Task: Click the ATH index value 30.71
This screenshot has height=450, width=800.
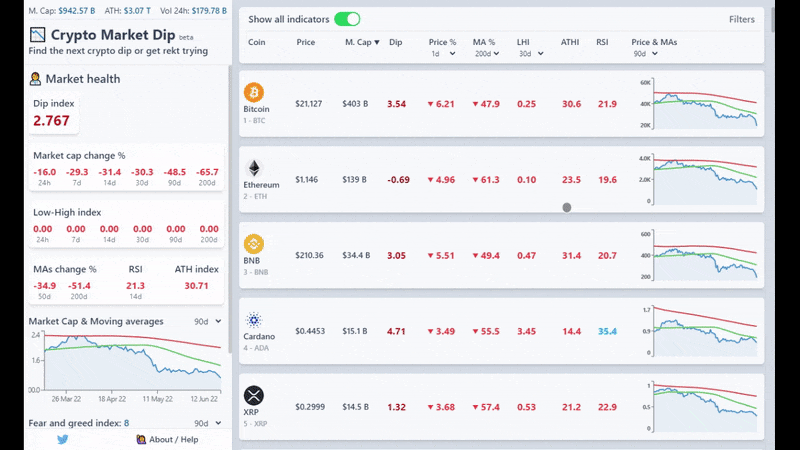Action: (196, 286)
